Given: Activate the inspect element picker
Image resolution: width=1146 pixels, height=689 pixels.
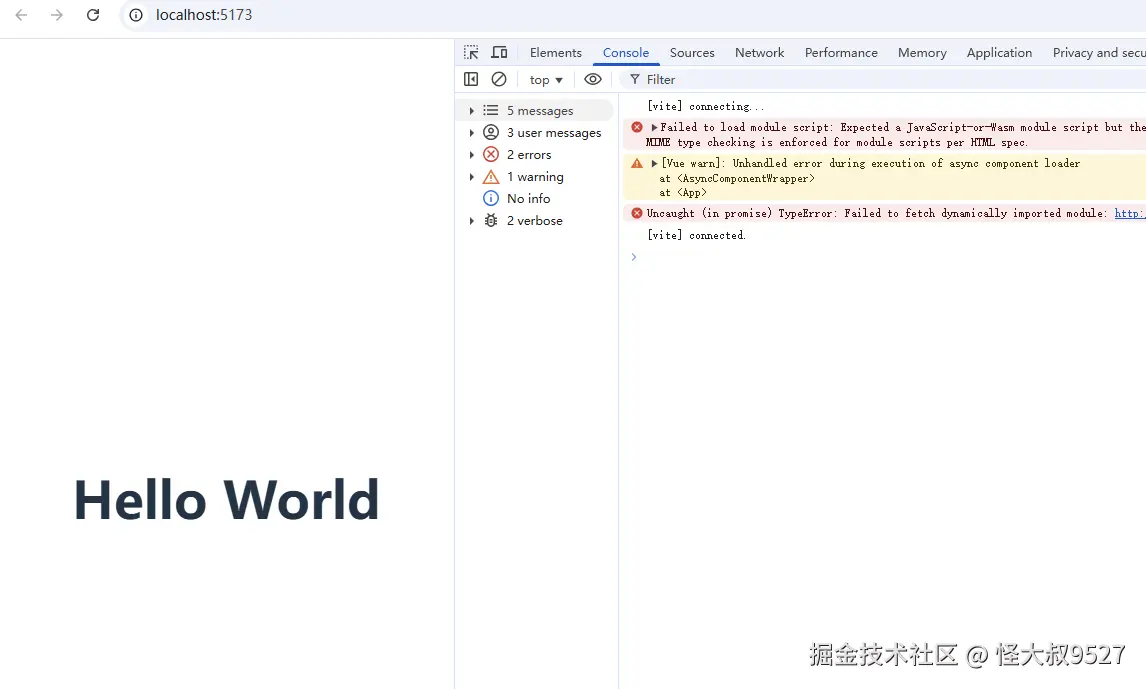Looking at the screenshot, I should pos(471,53).
